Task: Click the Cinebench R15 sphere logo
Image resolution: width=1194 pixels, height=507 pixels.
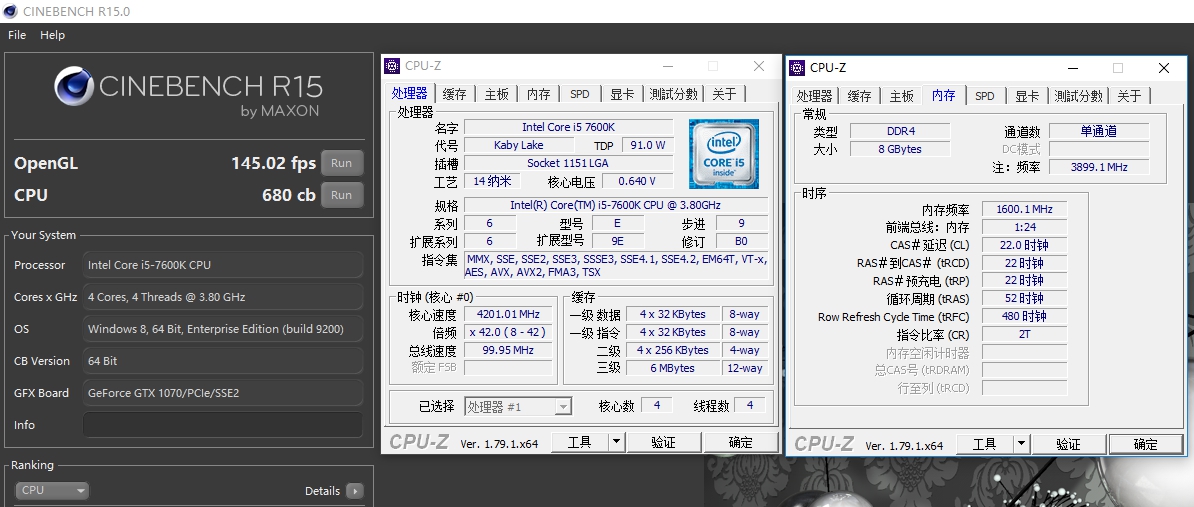Action: 74,86
